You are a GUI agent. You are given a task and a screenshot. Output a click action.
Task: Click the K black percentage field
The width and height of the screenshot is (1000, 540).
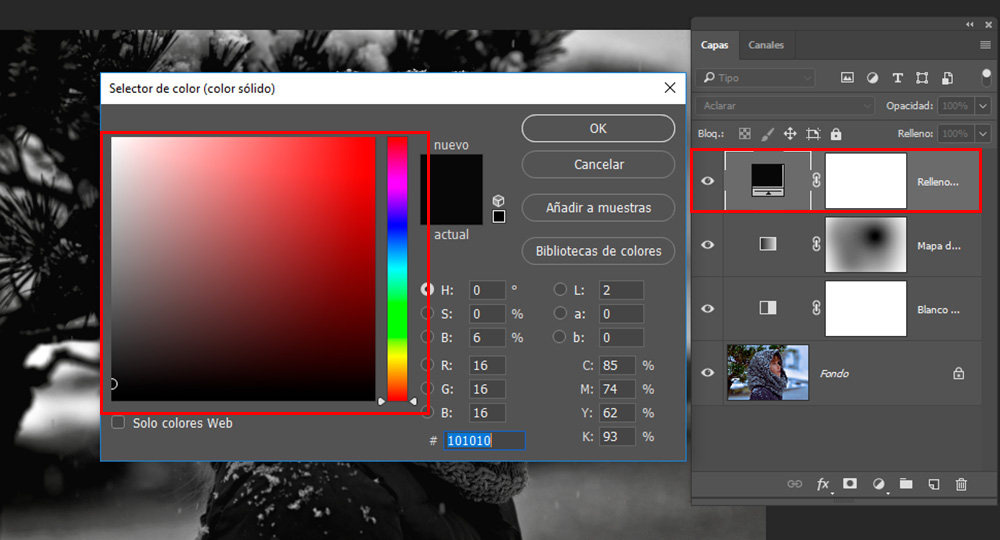click(617, 437)
